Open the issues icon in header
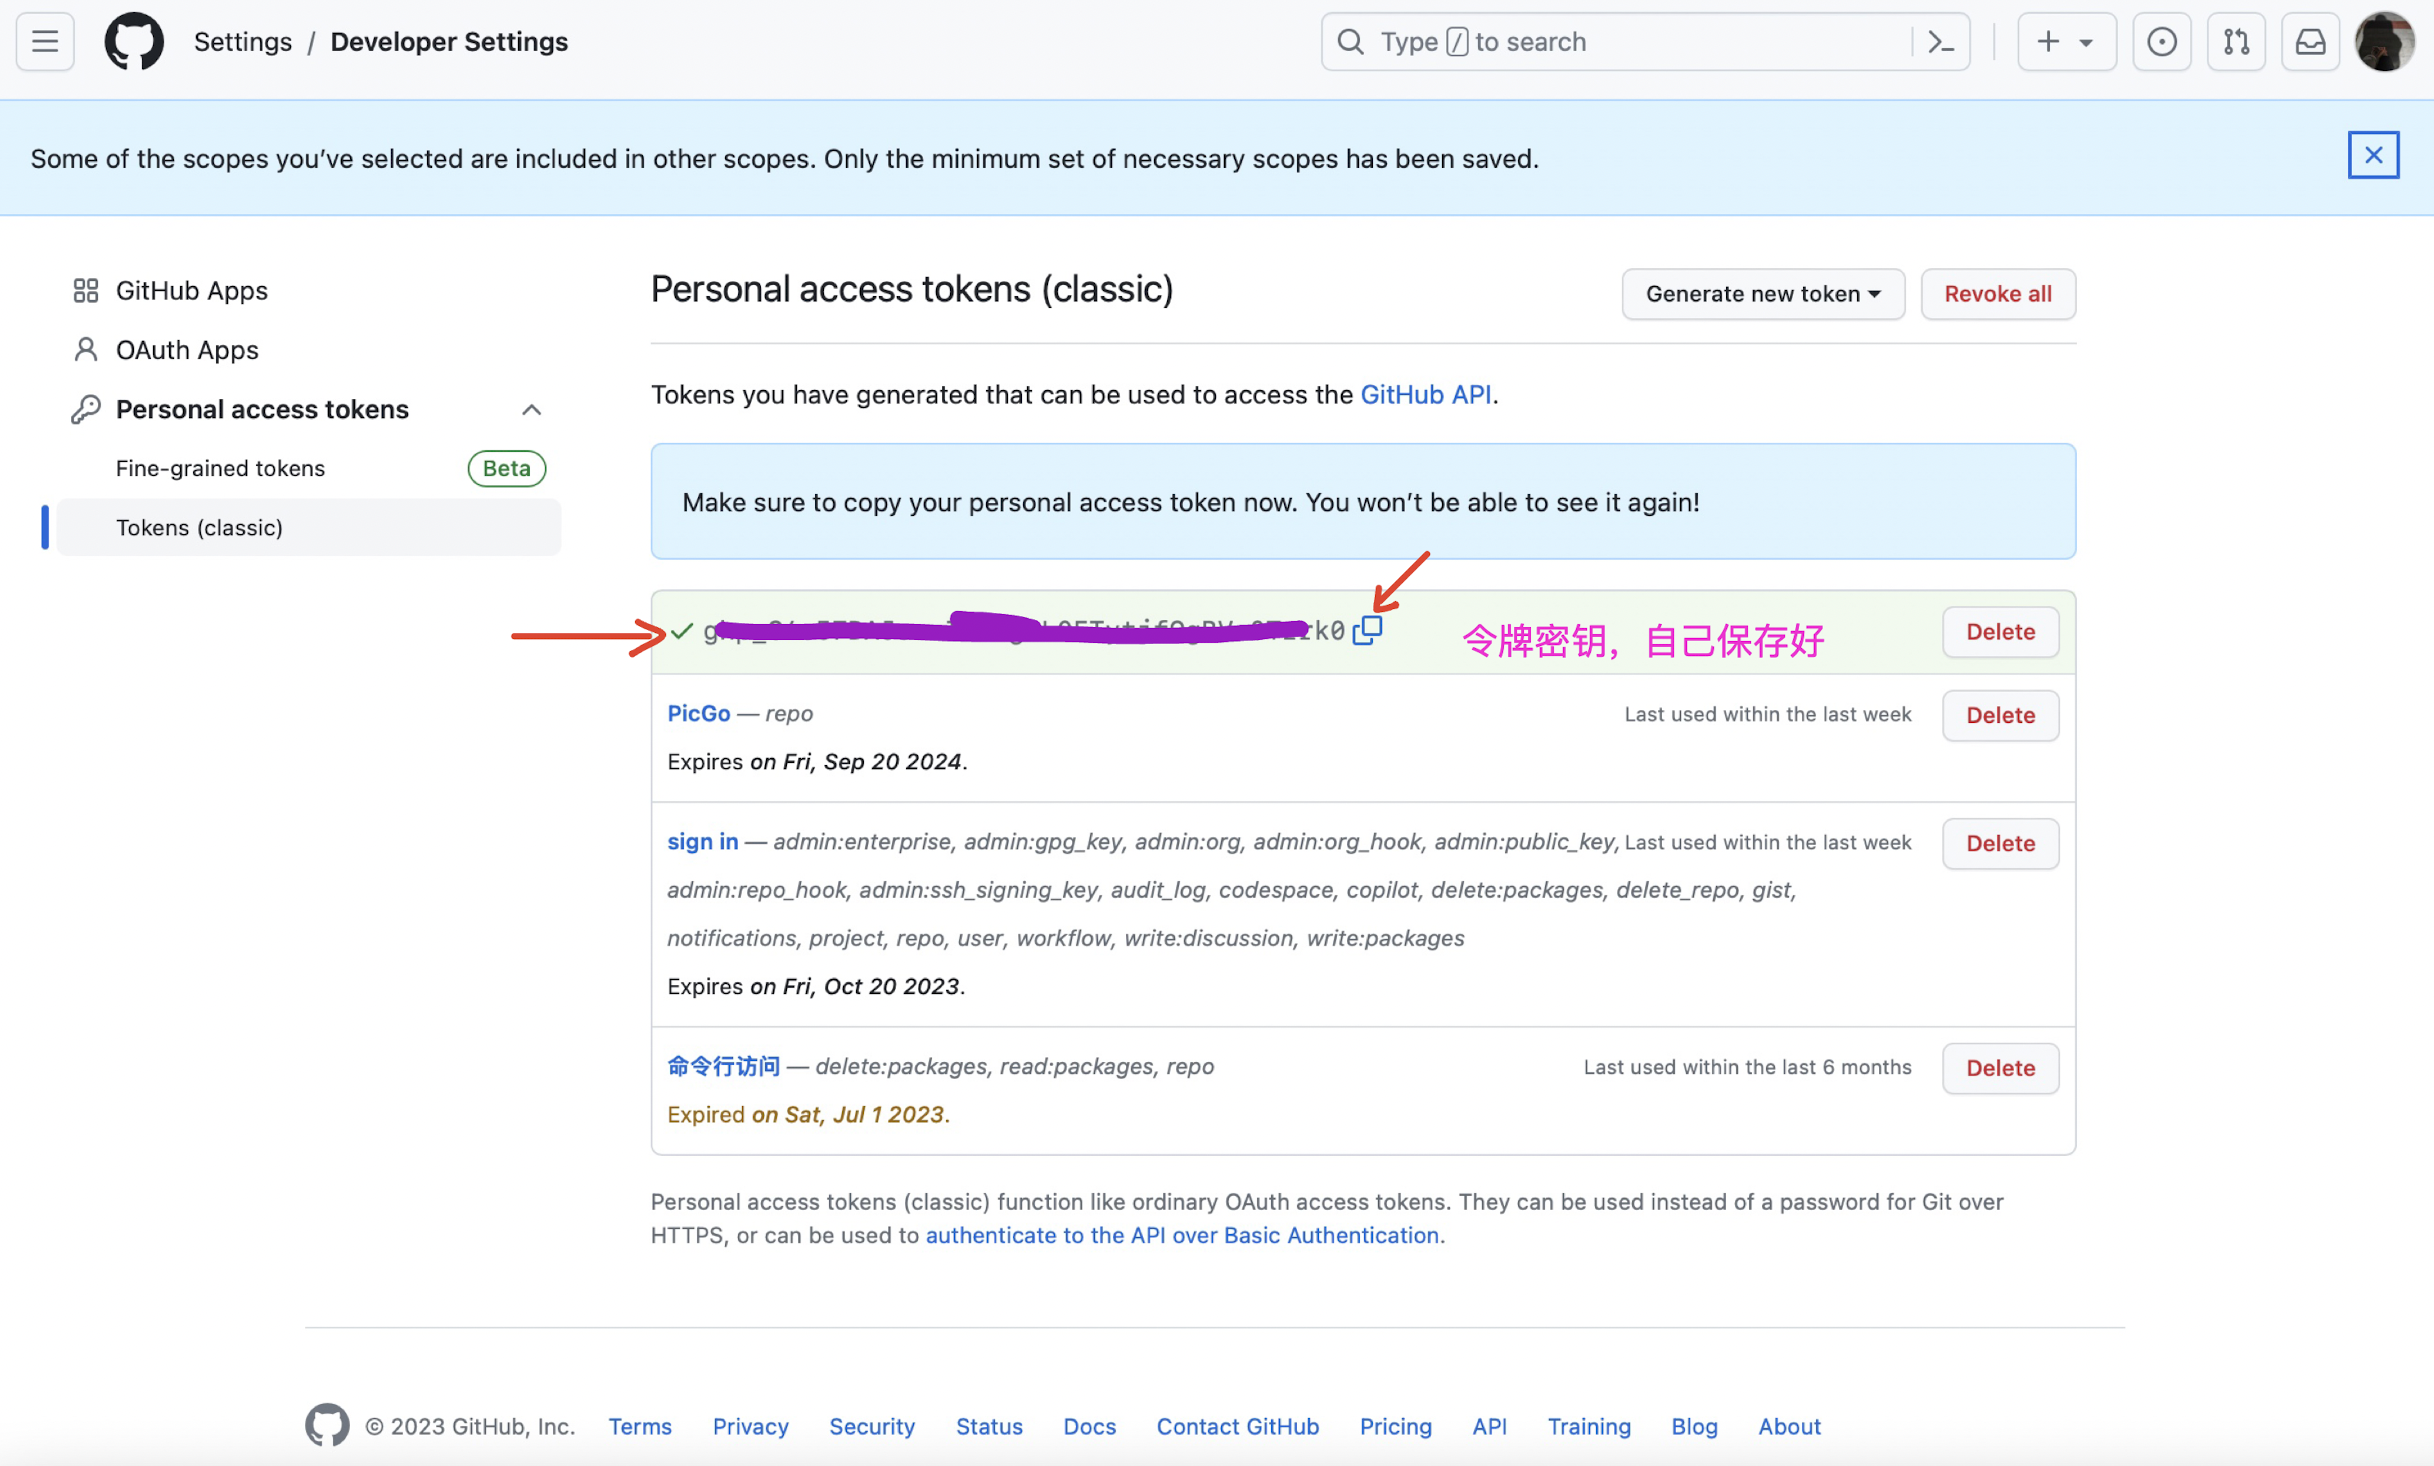Image resolution: width=2434 pixels, height=1466 pixels. click(2161, 41)
